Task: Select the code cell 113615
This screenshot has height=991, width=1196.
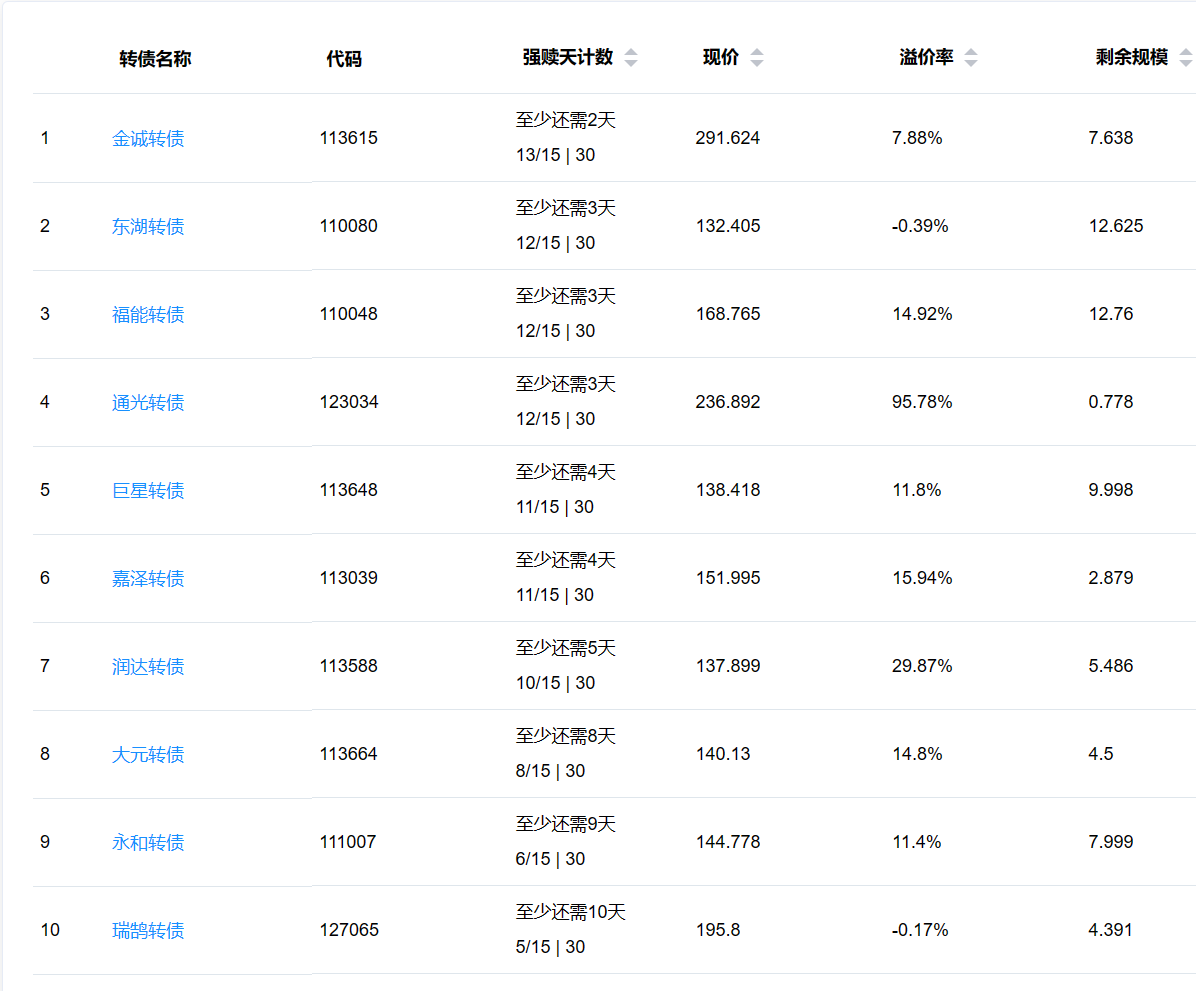Action: pyautogui.click(x=349, y=138)
